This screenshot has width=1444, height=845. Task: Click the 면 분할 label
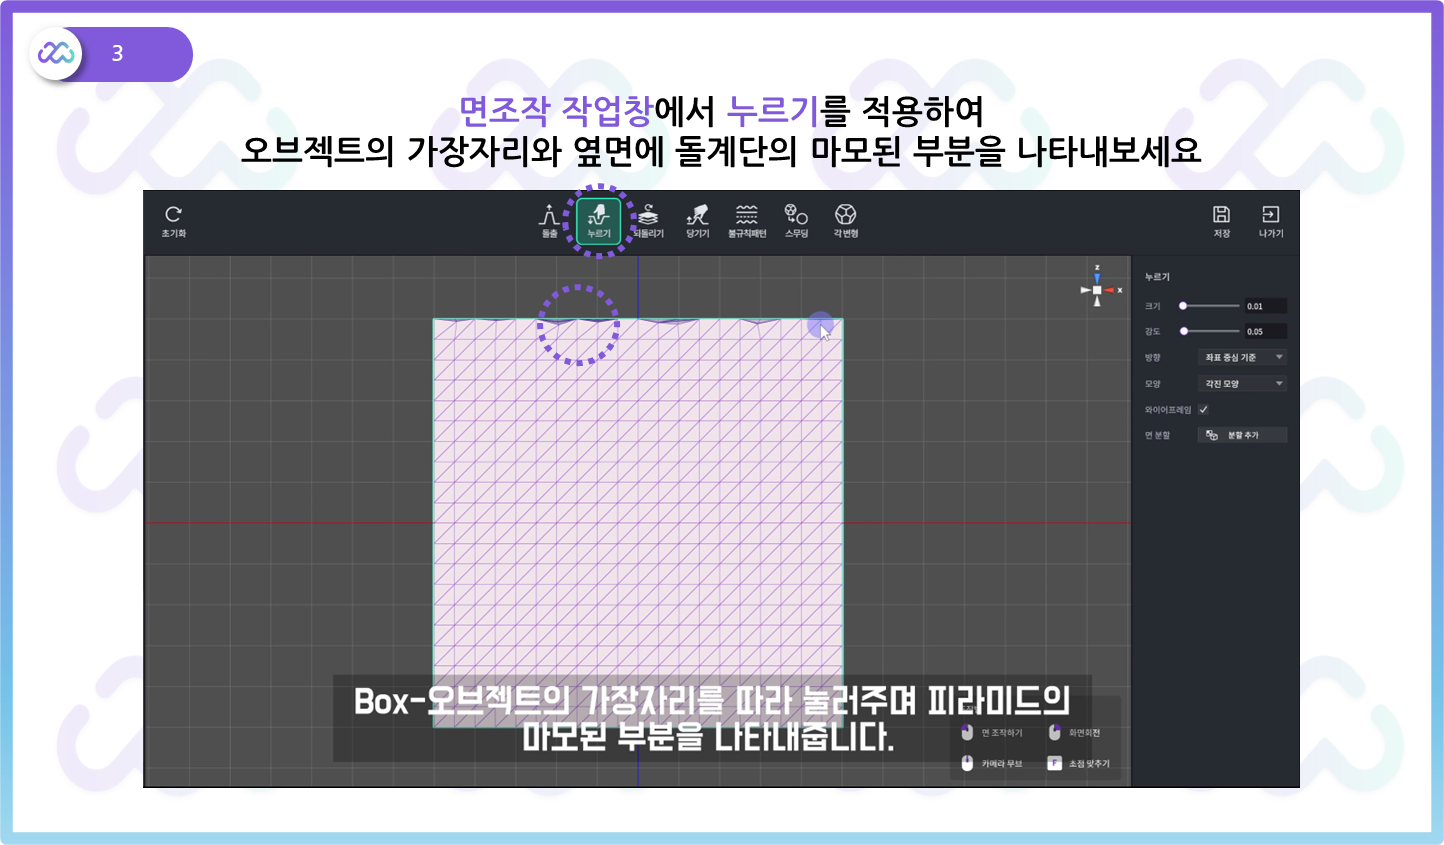[1157, 435]
